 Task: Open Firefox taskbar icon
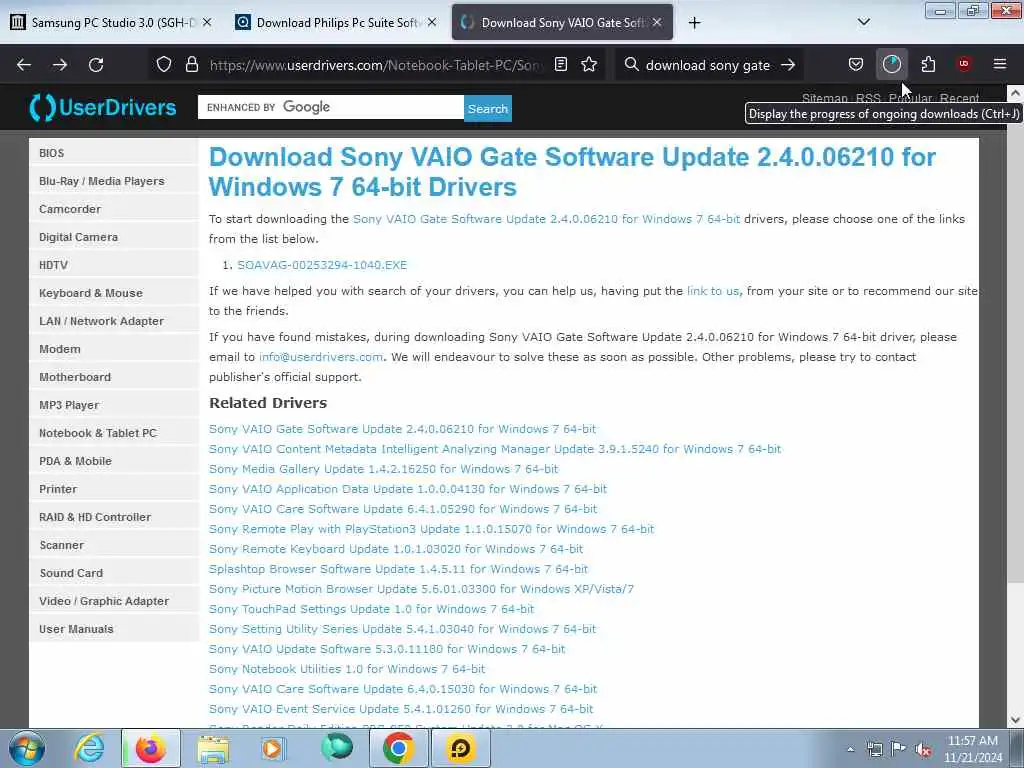[151, 748]
